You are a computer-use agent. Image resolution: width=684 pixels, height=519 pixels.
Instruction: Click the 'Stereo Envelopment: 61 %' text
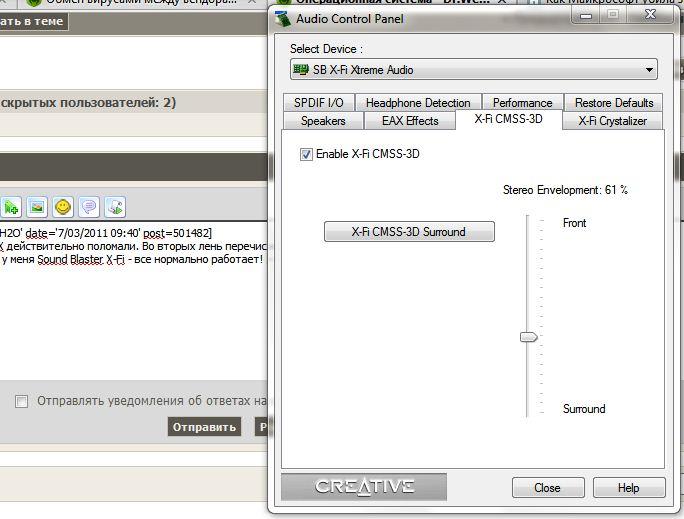click(x=565, y=190)
